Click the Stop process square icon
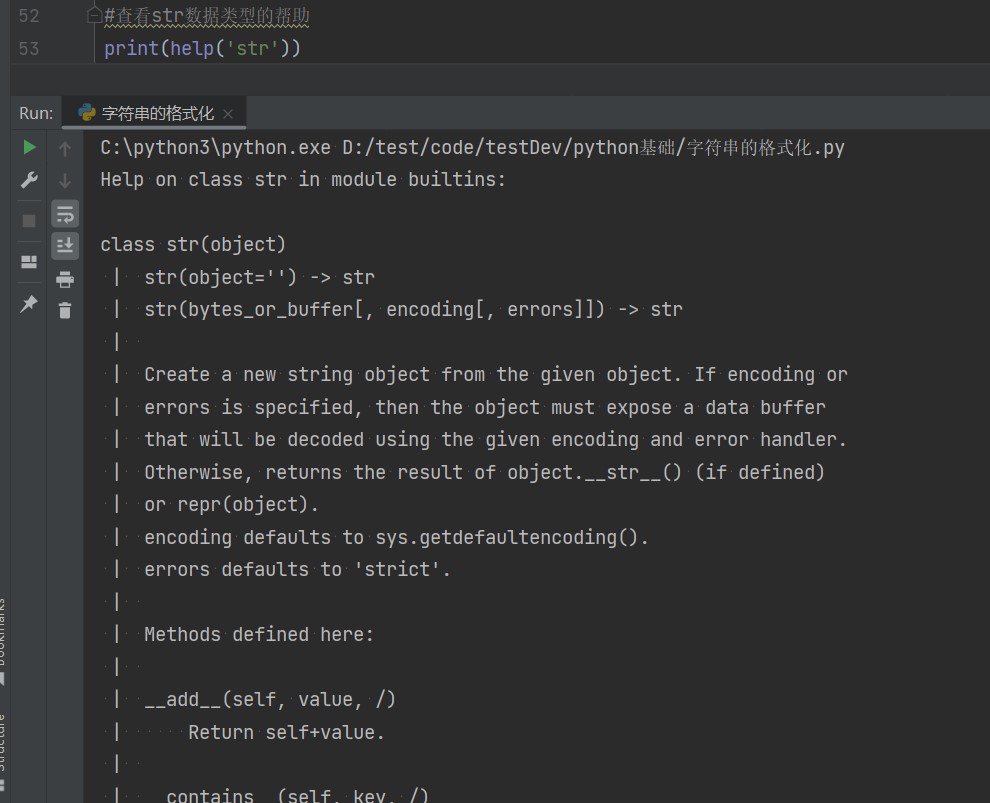990x803 pixels. coord(29,221)
